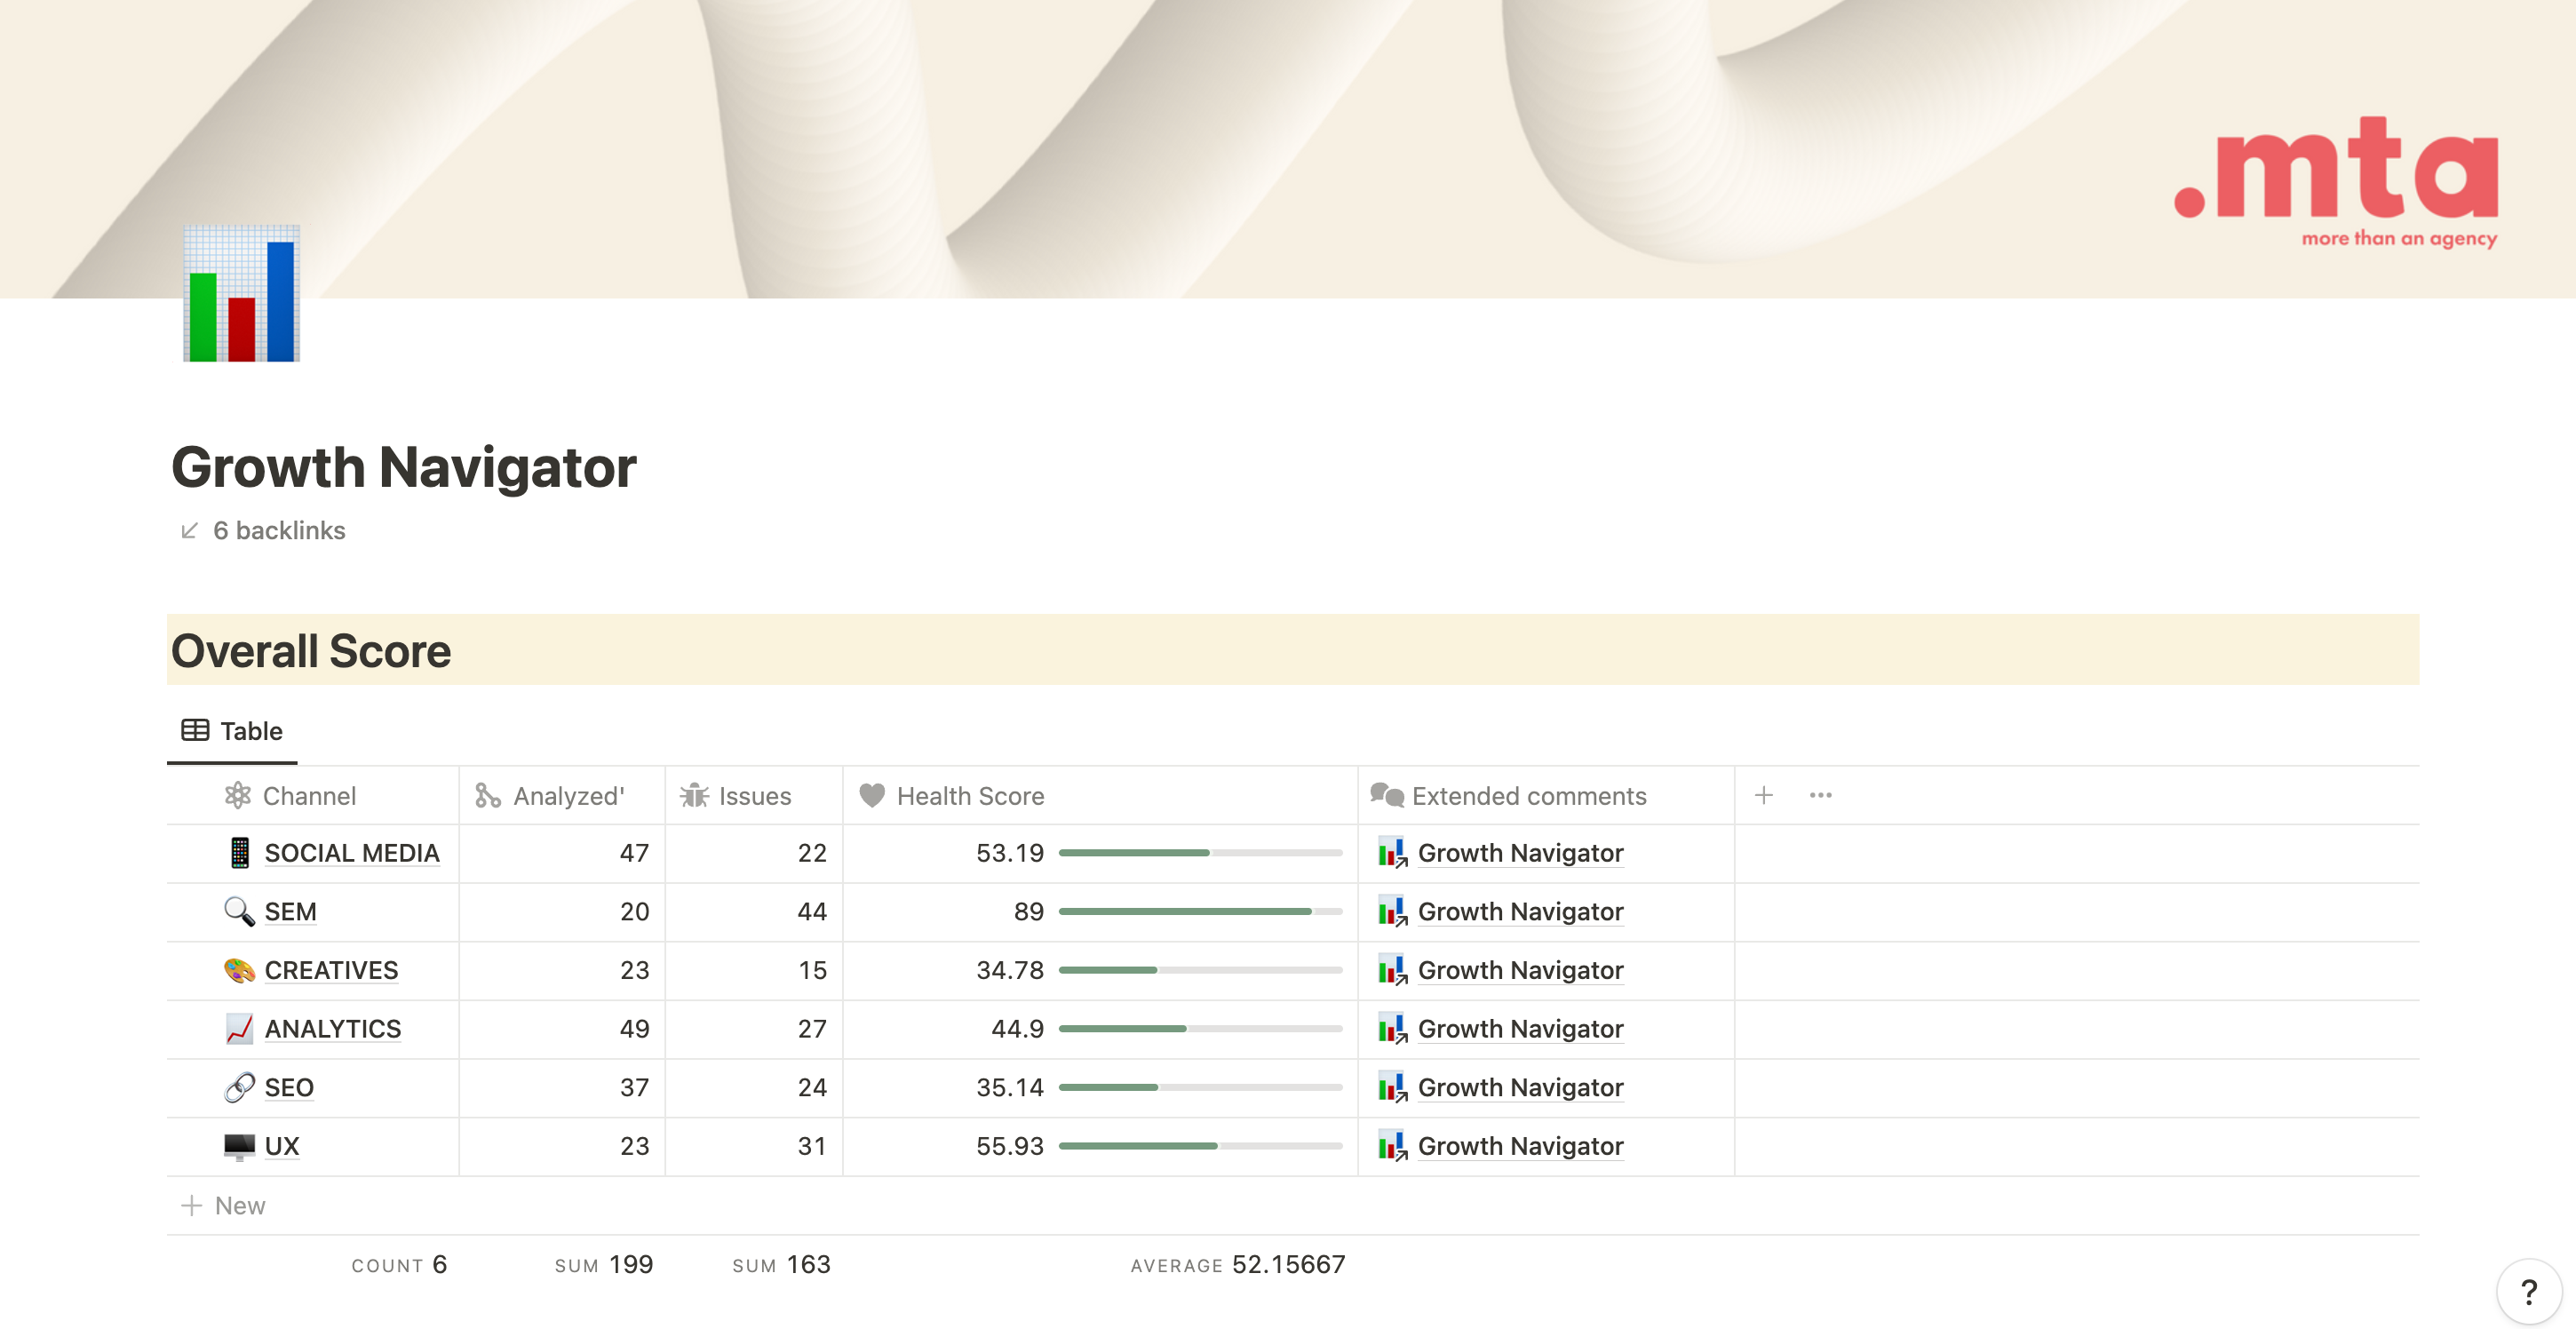Switch to the Table view tab
The image size is (2576, 1329).
coord(232,731)
